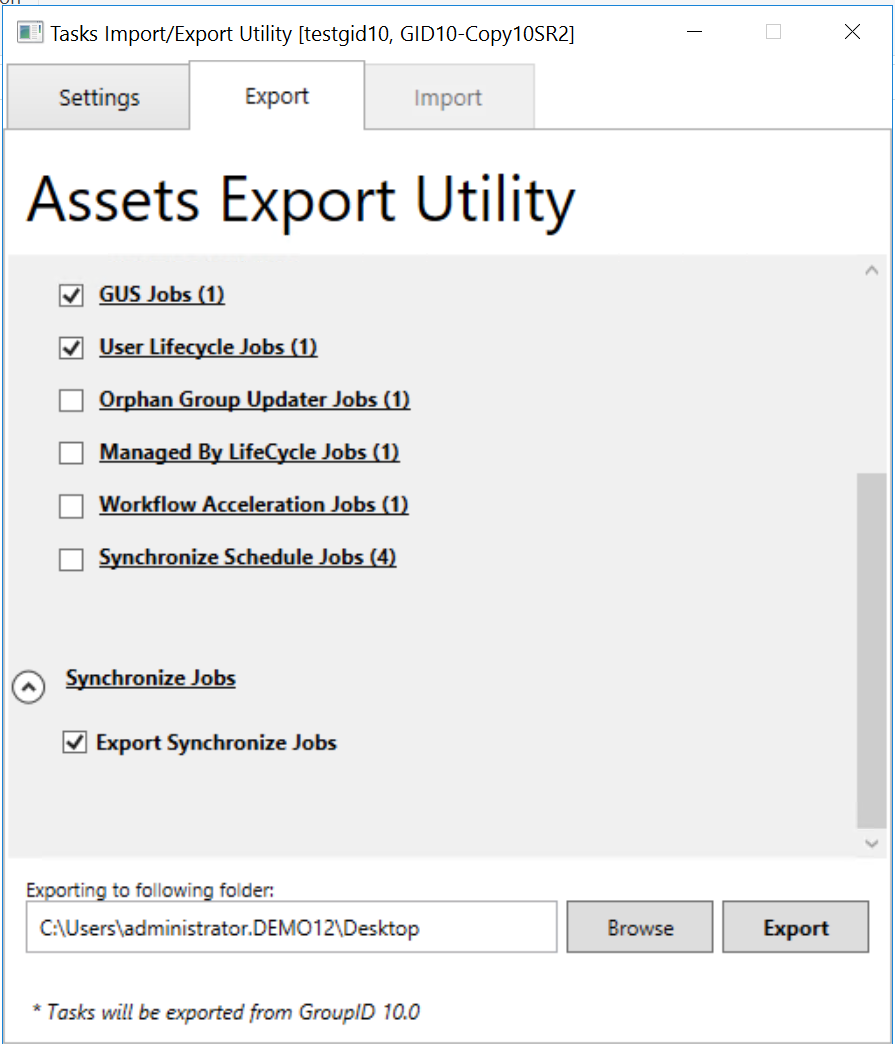The width and height of the screenshot is (895, 1047).
Task: Click the Export button
Action: pyautogui.click(x=795, y=926)
